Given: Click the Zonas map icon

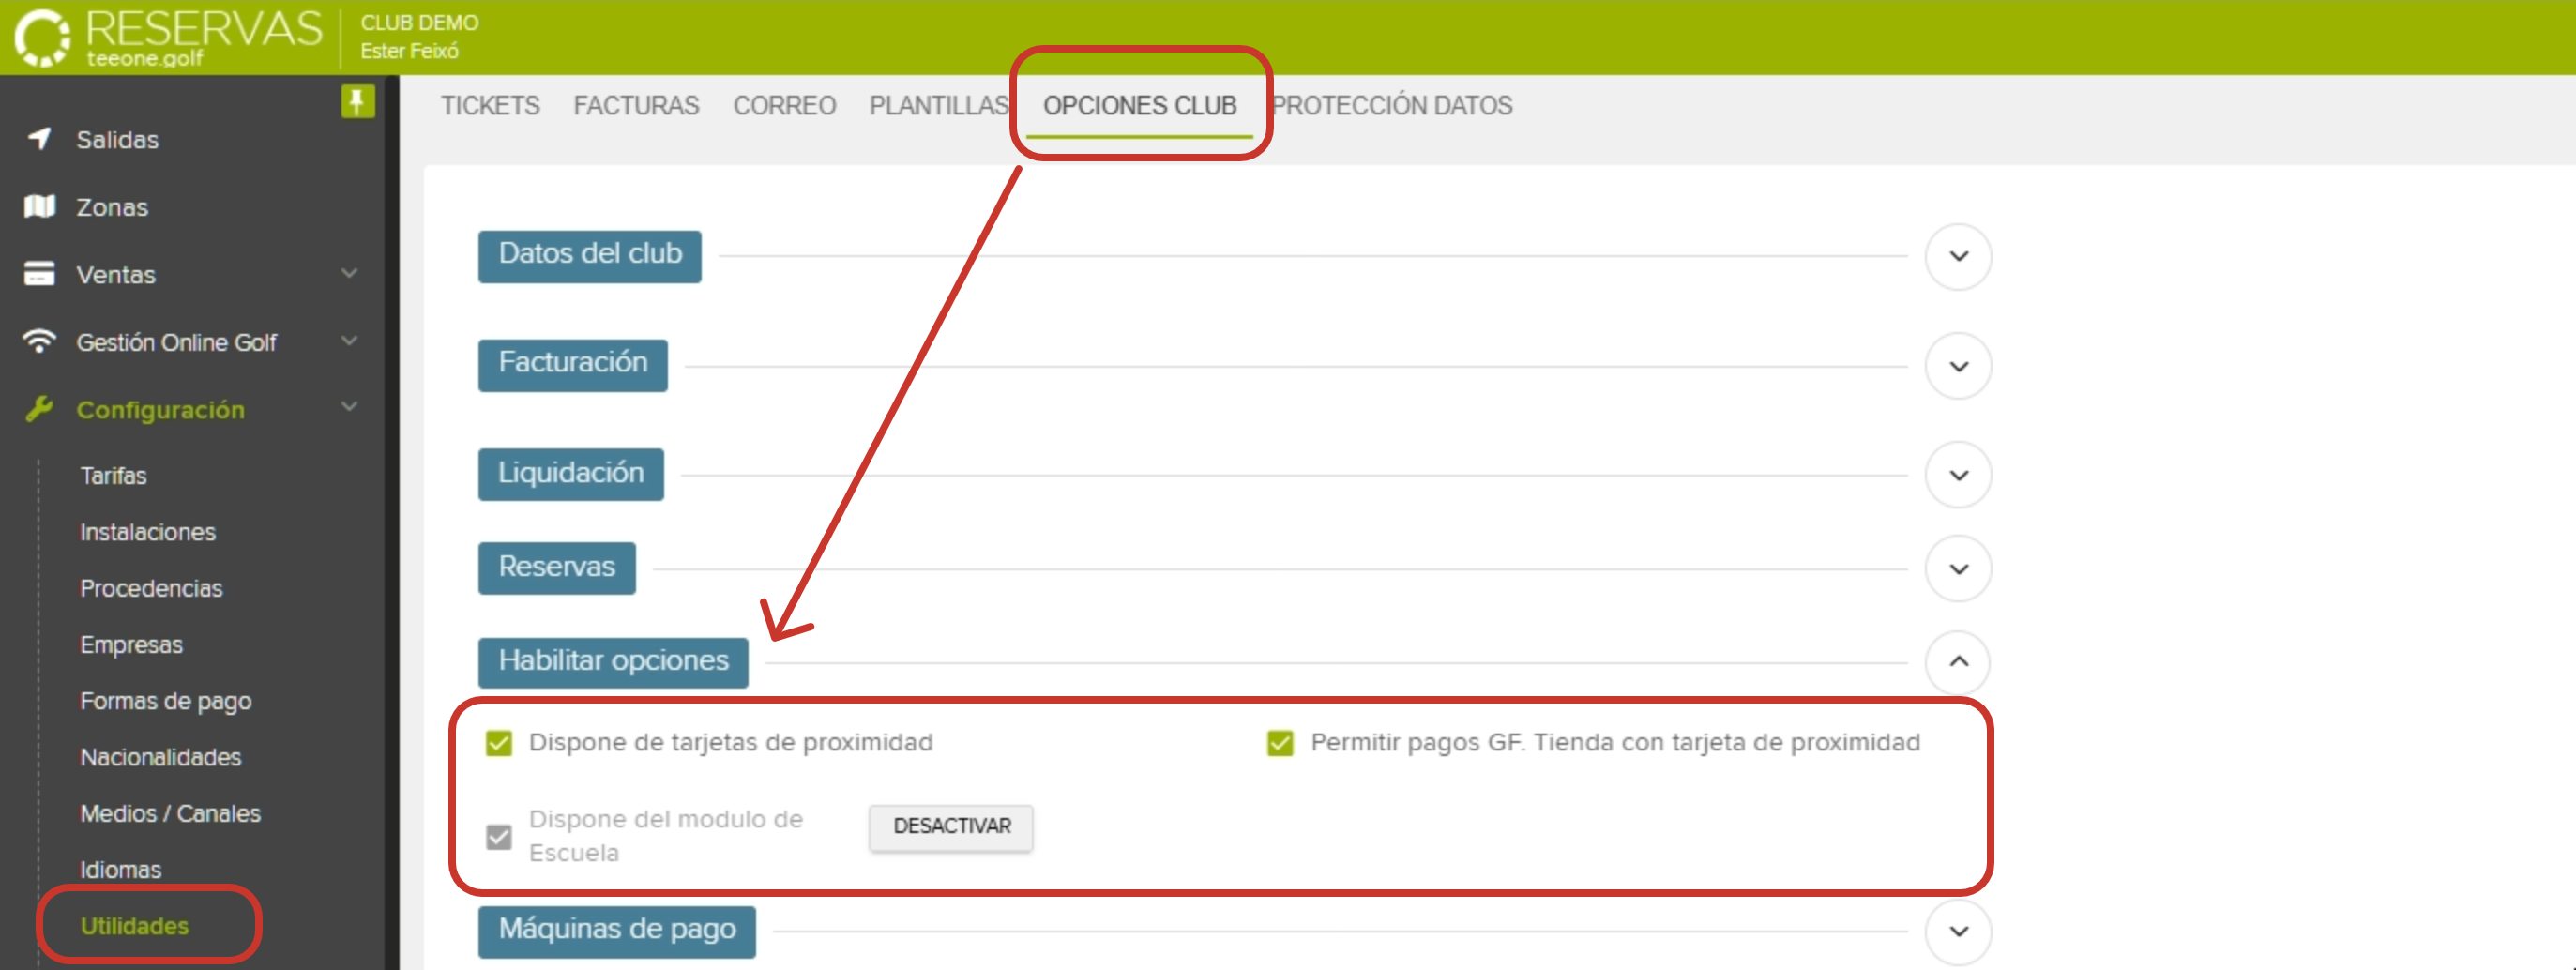Looking at the screenshot, I should tap(39, 207).
